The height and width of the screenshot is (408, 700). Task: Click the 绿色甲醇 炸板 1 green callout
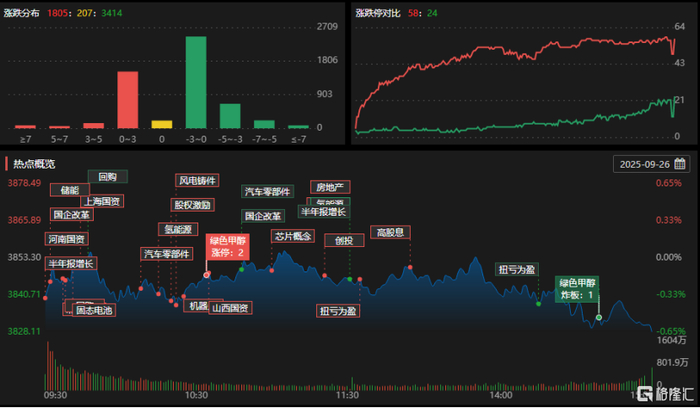coord(577,289)
